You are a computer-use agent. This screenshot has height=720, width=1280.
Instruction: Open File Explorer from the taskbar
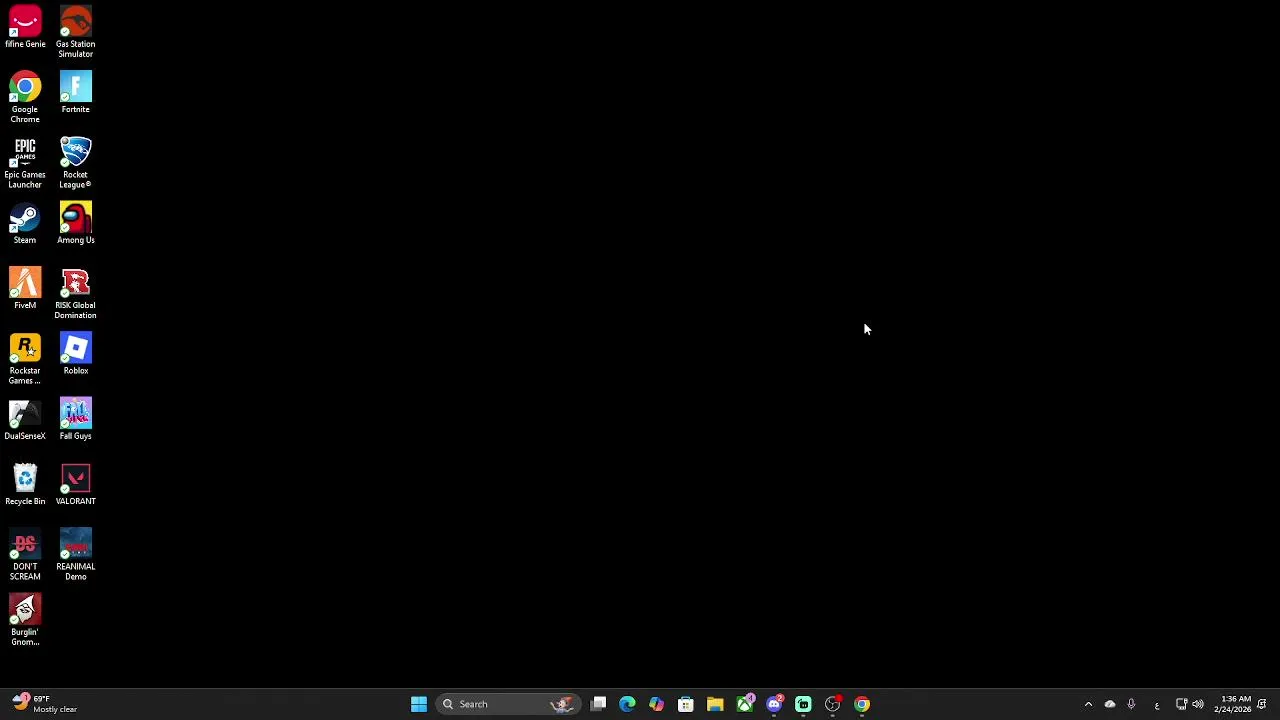coord(715,704)
